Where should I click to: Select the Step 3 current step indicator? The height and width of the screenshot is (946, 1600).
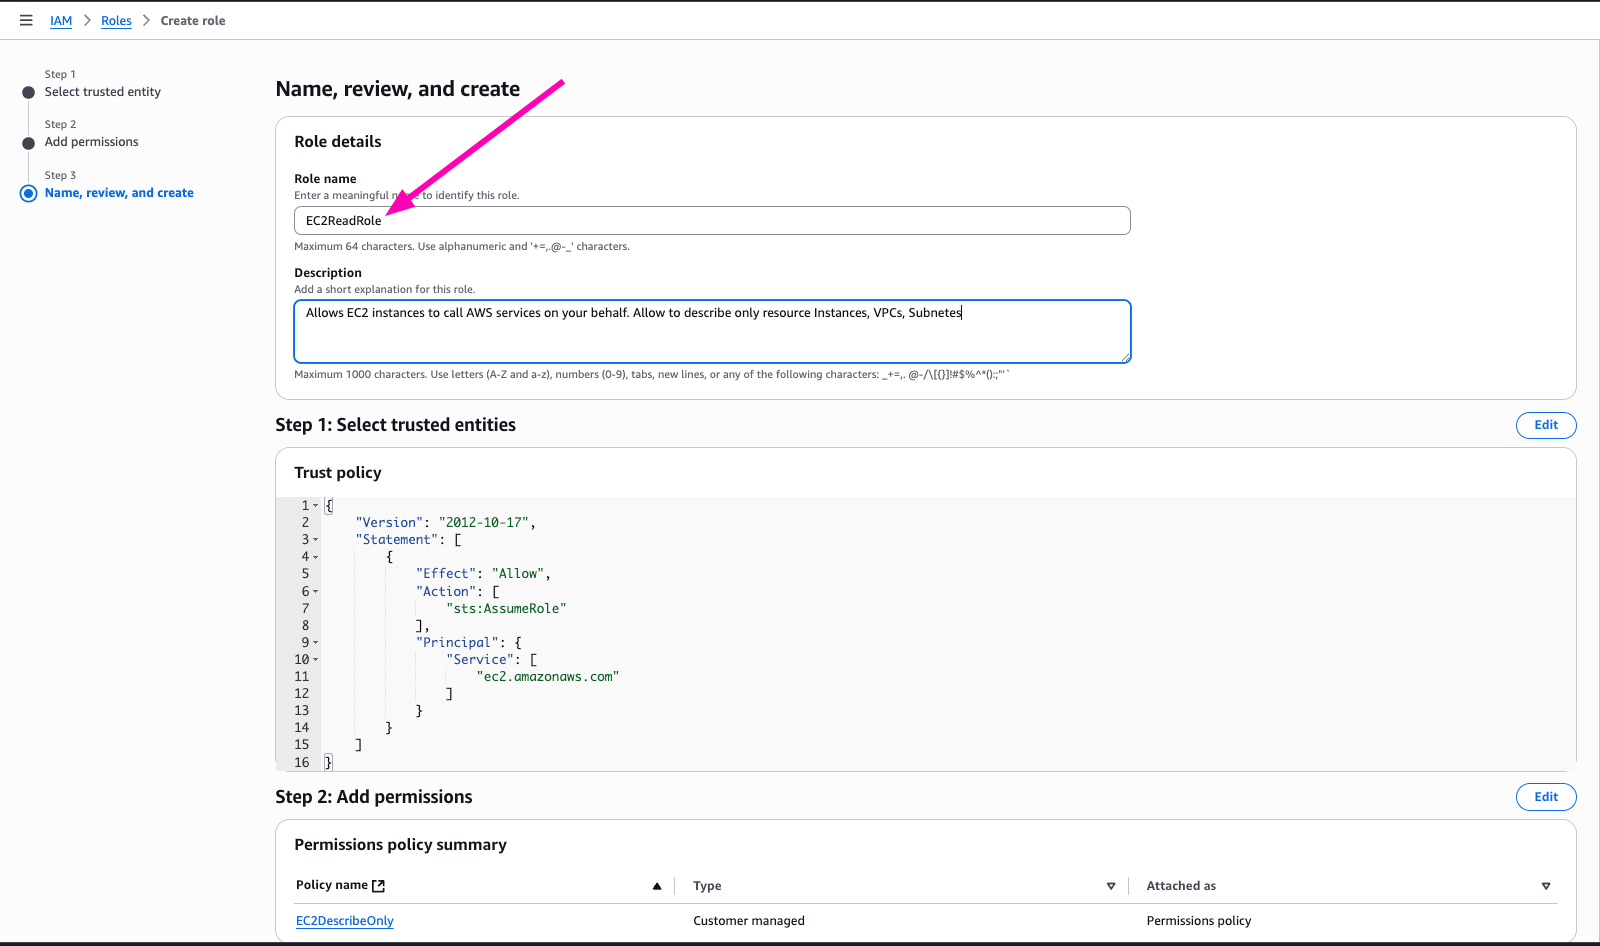click(x=29, y=193)
